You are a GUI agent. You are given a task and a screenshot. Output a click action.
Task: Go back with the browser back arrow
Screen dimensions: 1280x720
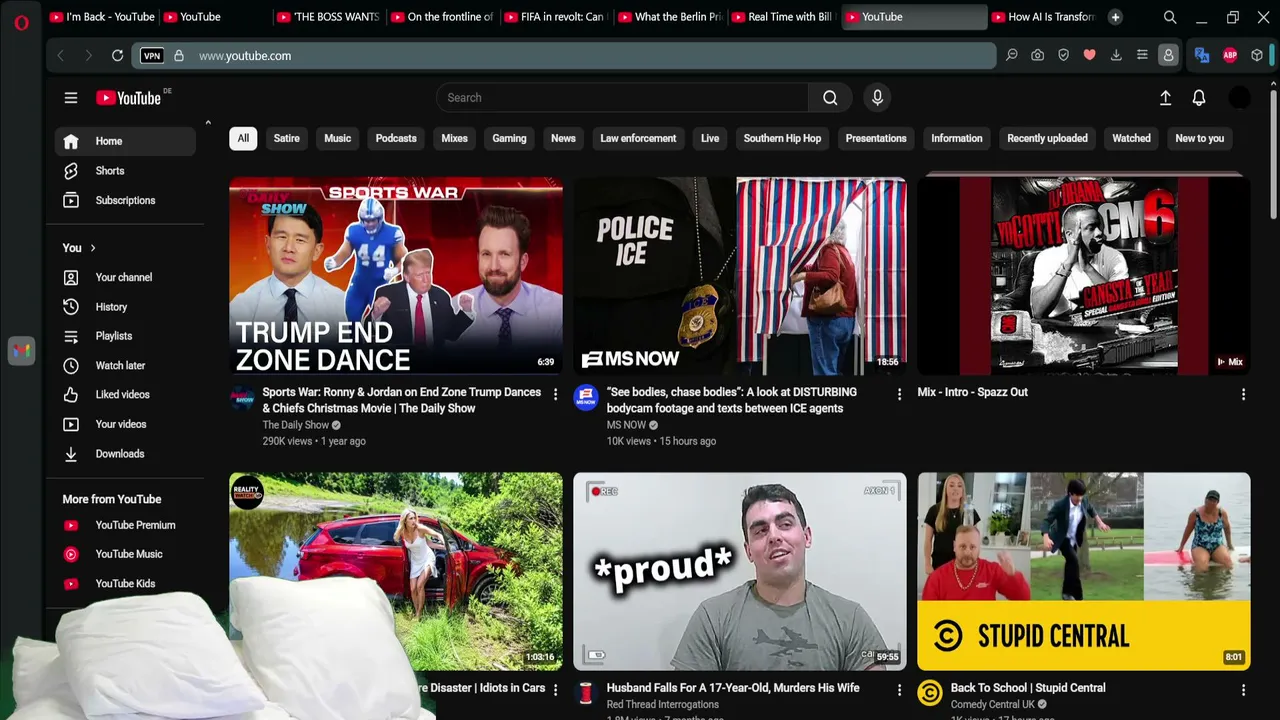click(x=61, y=56)
